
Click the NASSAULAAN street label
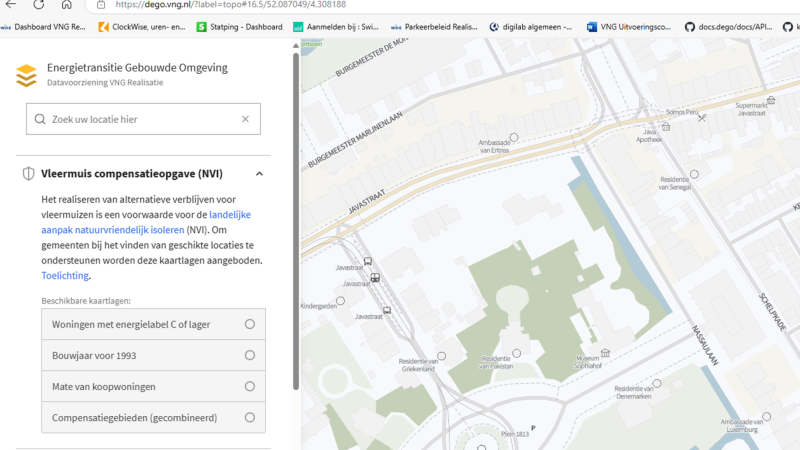pos(705,345)
